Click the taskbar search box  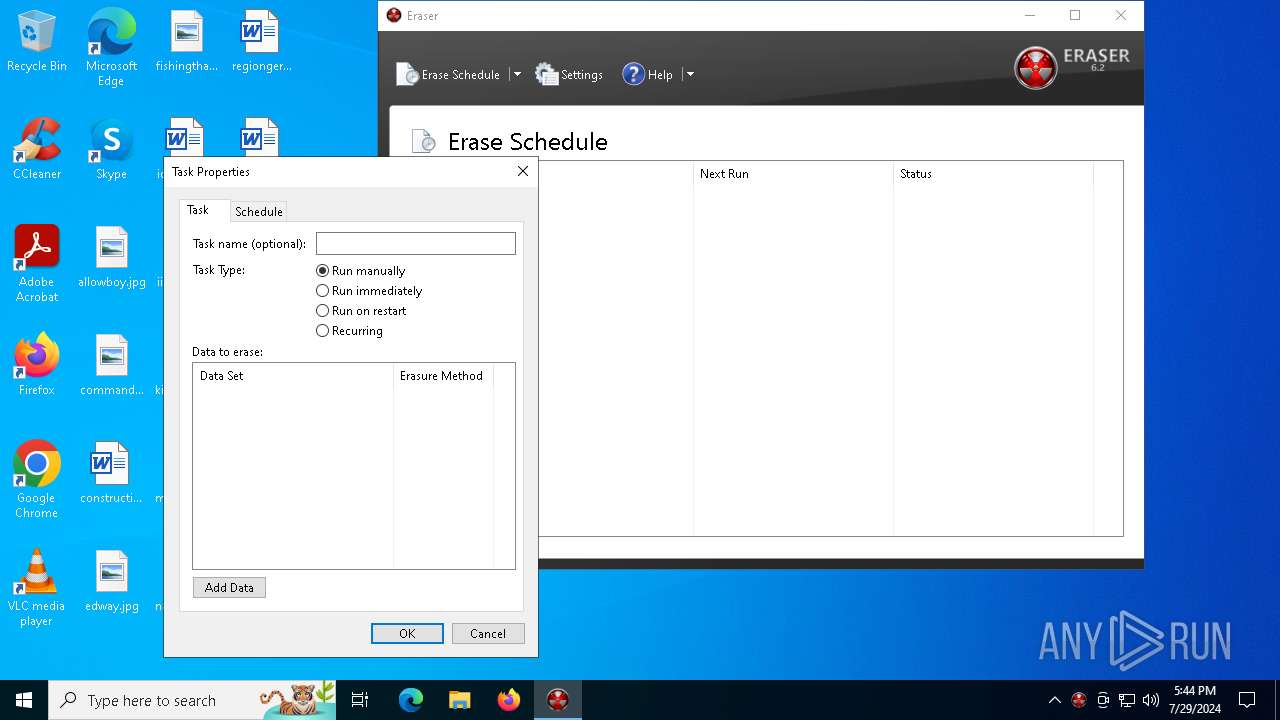(x=192, y=700)
